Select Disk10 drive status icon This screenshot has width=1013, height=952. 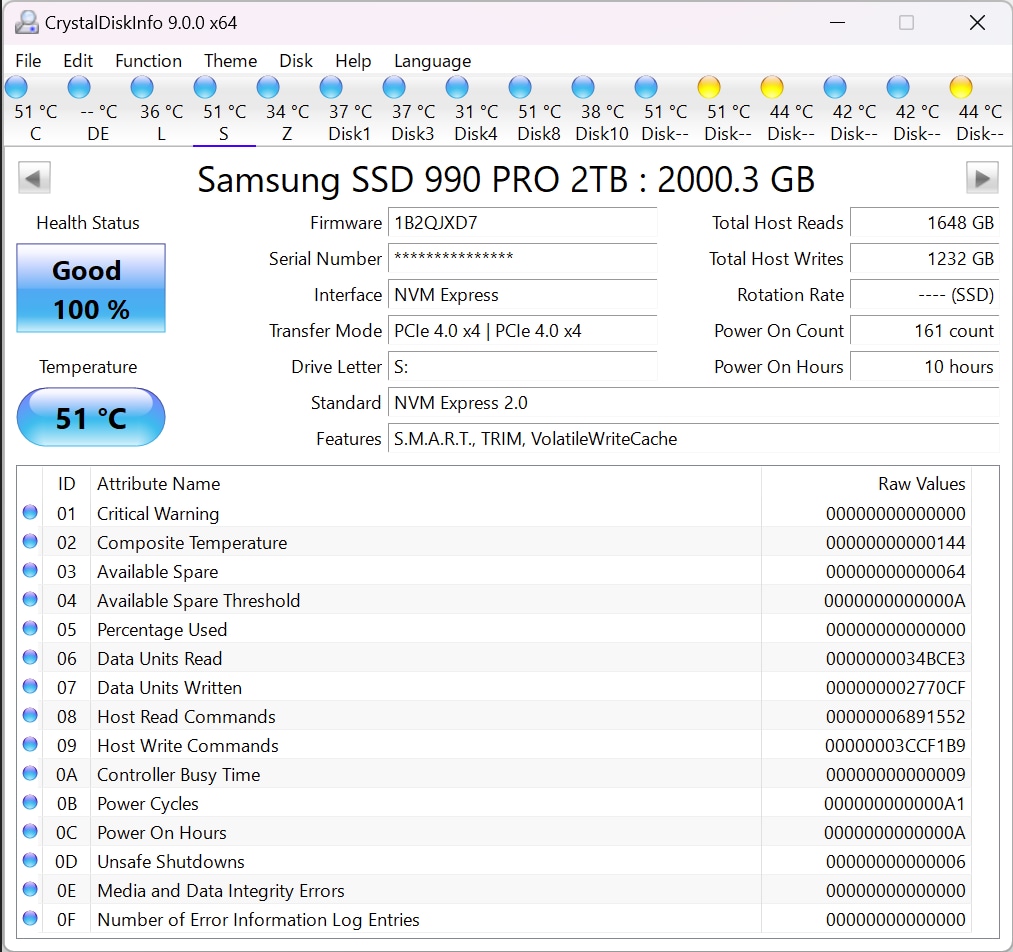tap(583, 88)
